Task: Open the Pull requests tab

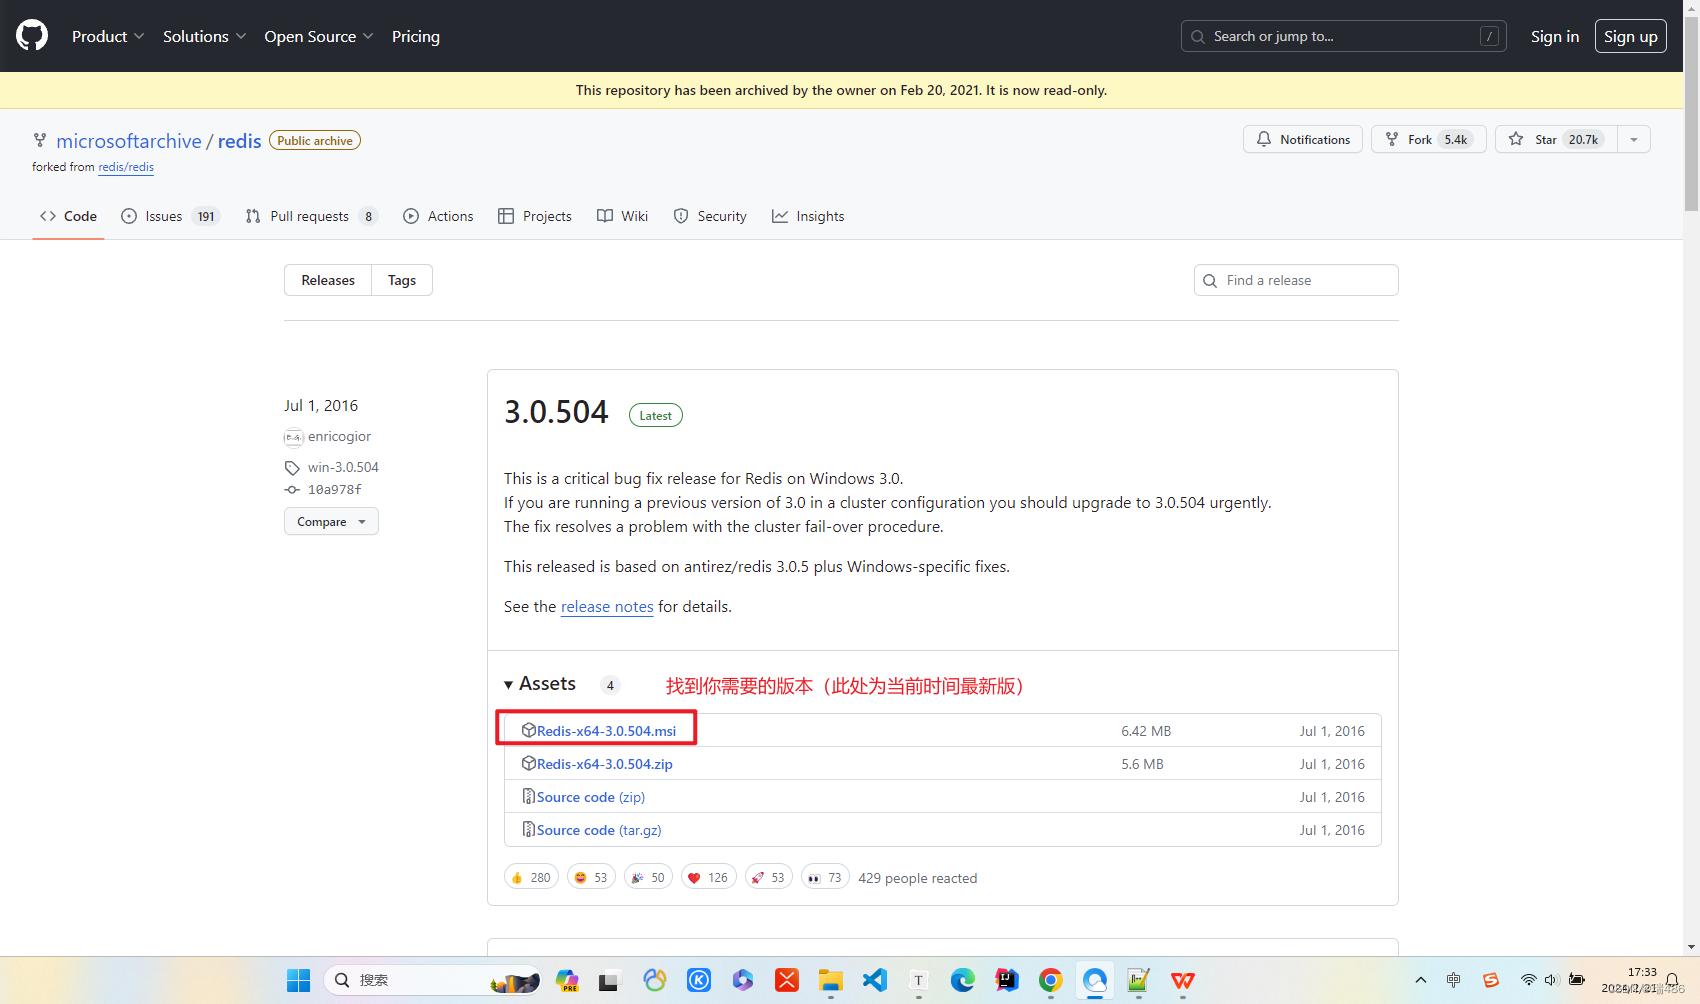Action: 311,216
